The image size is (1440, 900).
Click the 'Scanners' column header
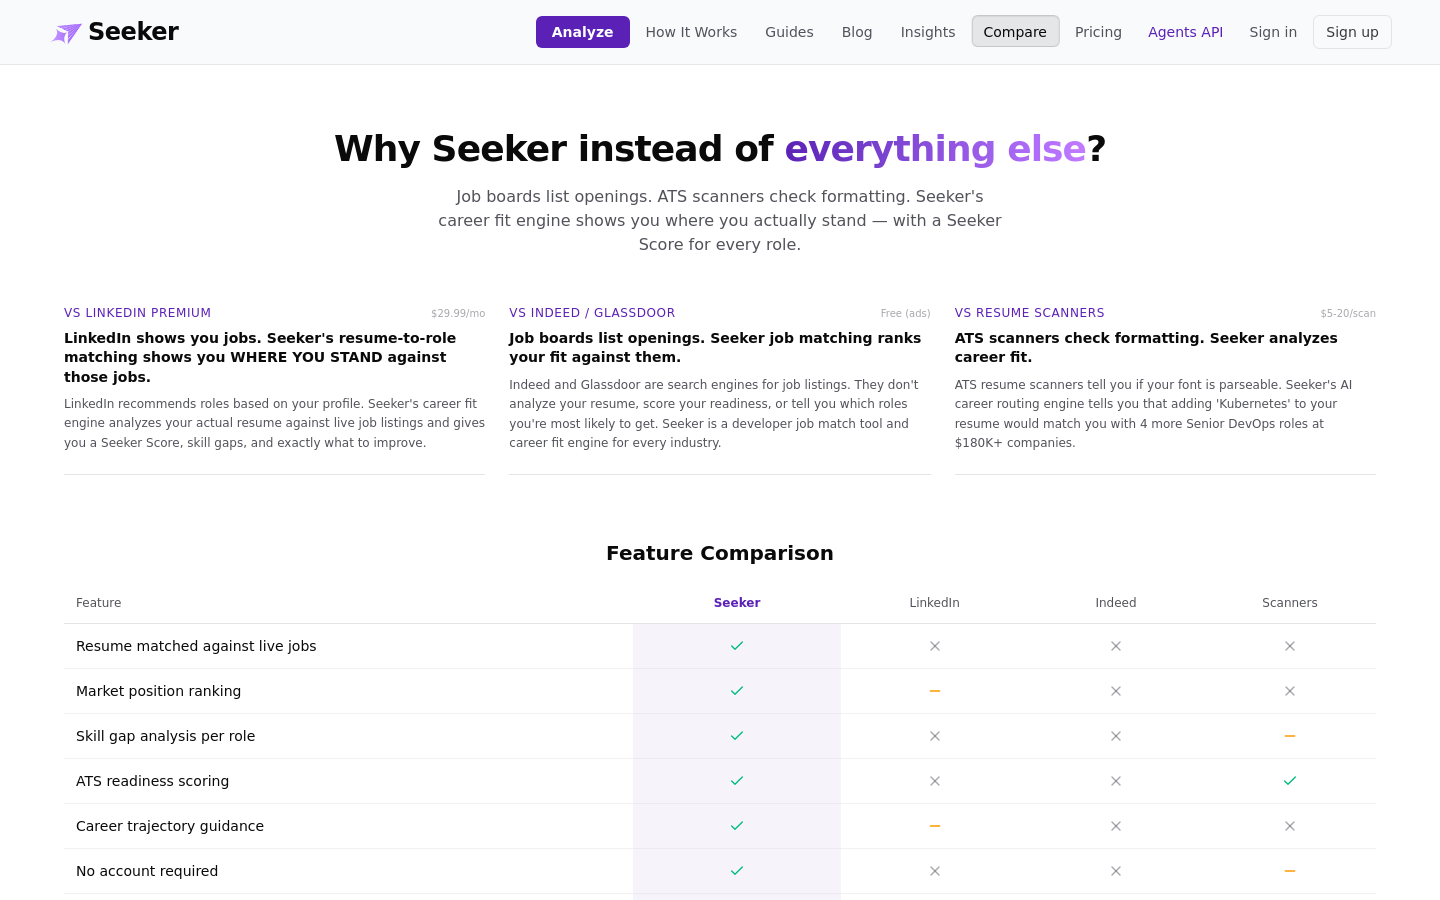1290,603
